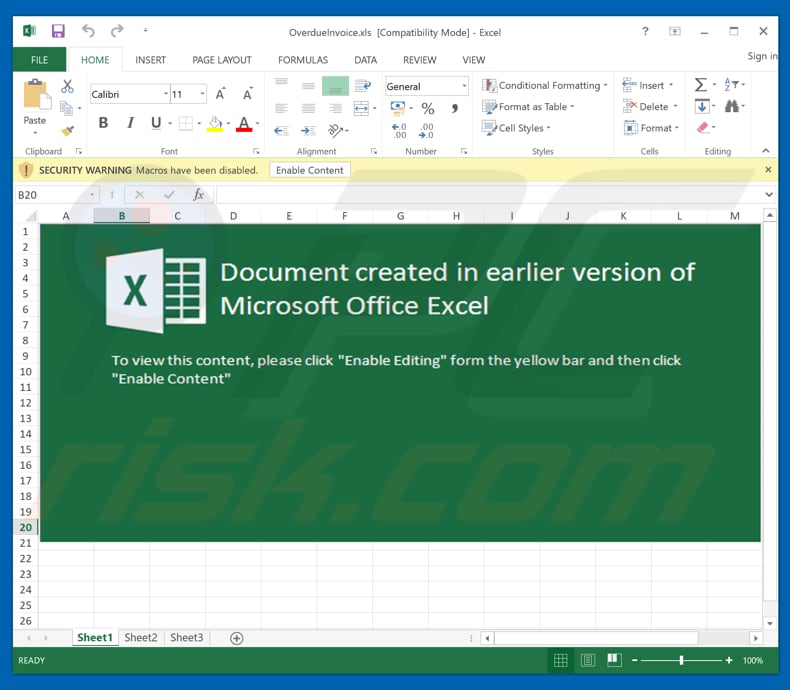Switch to the PAGE LAYOUT tab

tap(222, 60)
